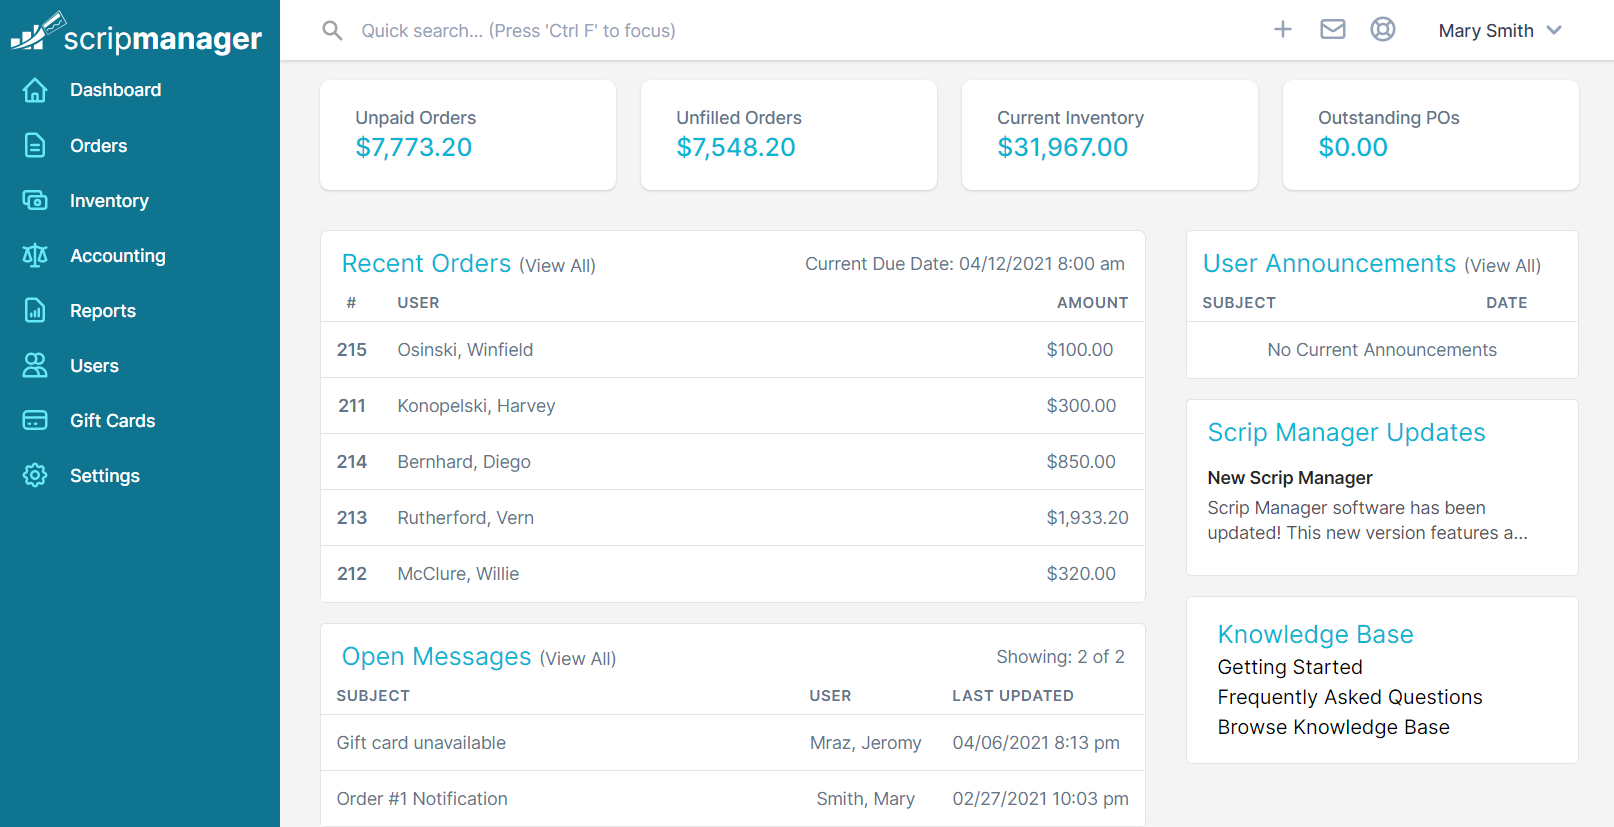Open order 213 from Rutherford, Vern
This screenshot has height=827, width=1614.
(x=465, y=518)
